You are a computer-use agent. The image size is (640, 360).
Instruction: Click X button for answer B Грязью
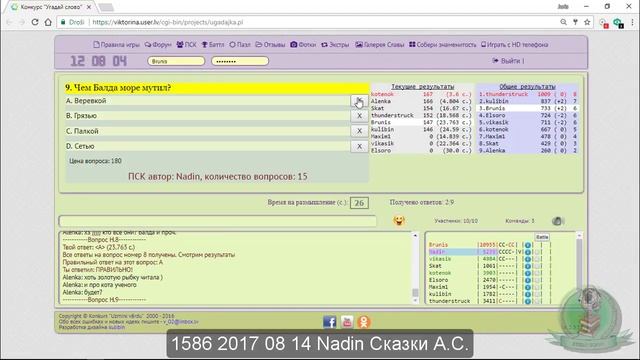point(359,116)
